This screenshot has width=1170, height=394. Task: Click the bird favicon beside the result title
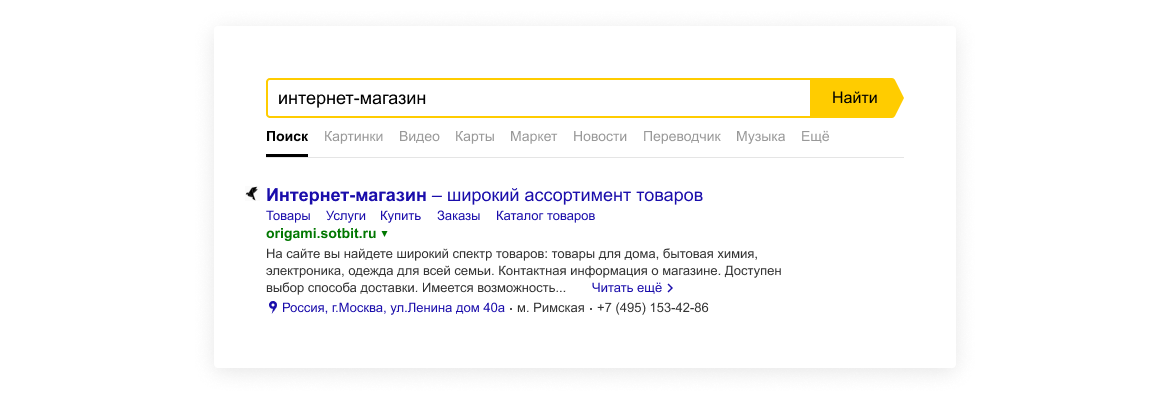click(251, 194)
